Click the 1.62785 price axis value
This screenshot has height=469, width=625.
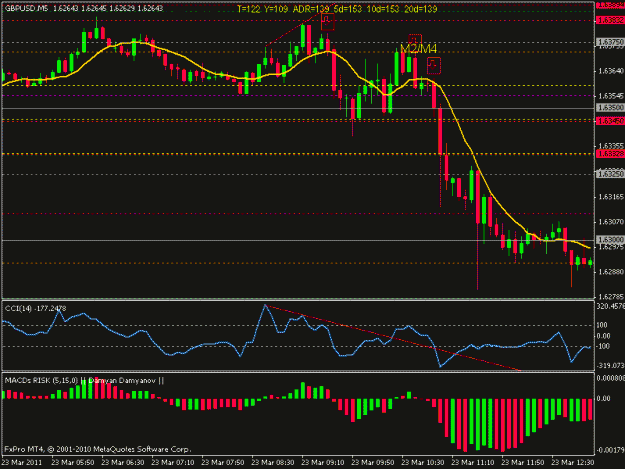click(611, 297)
